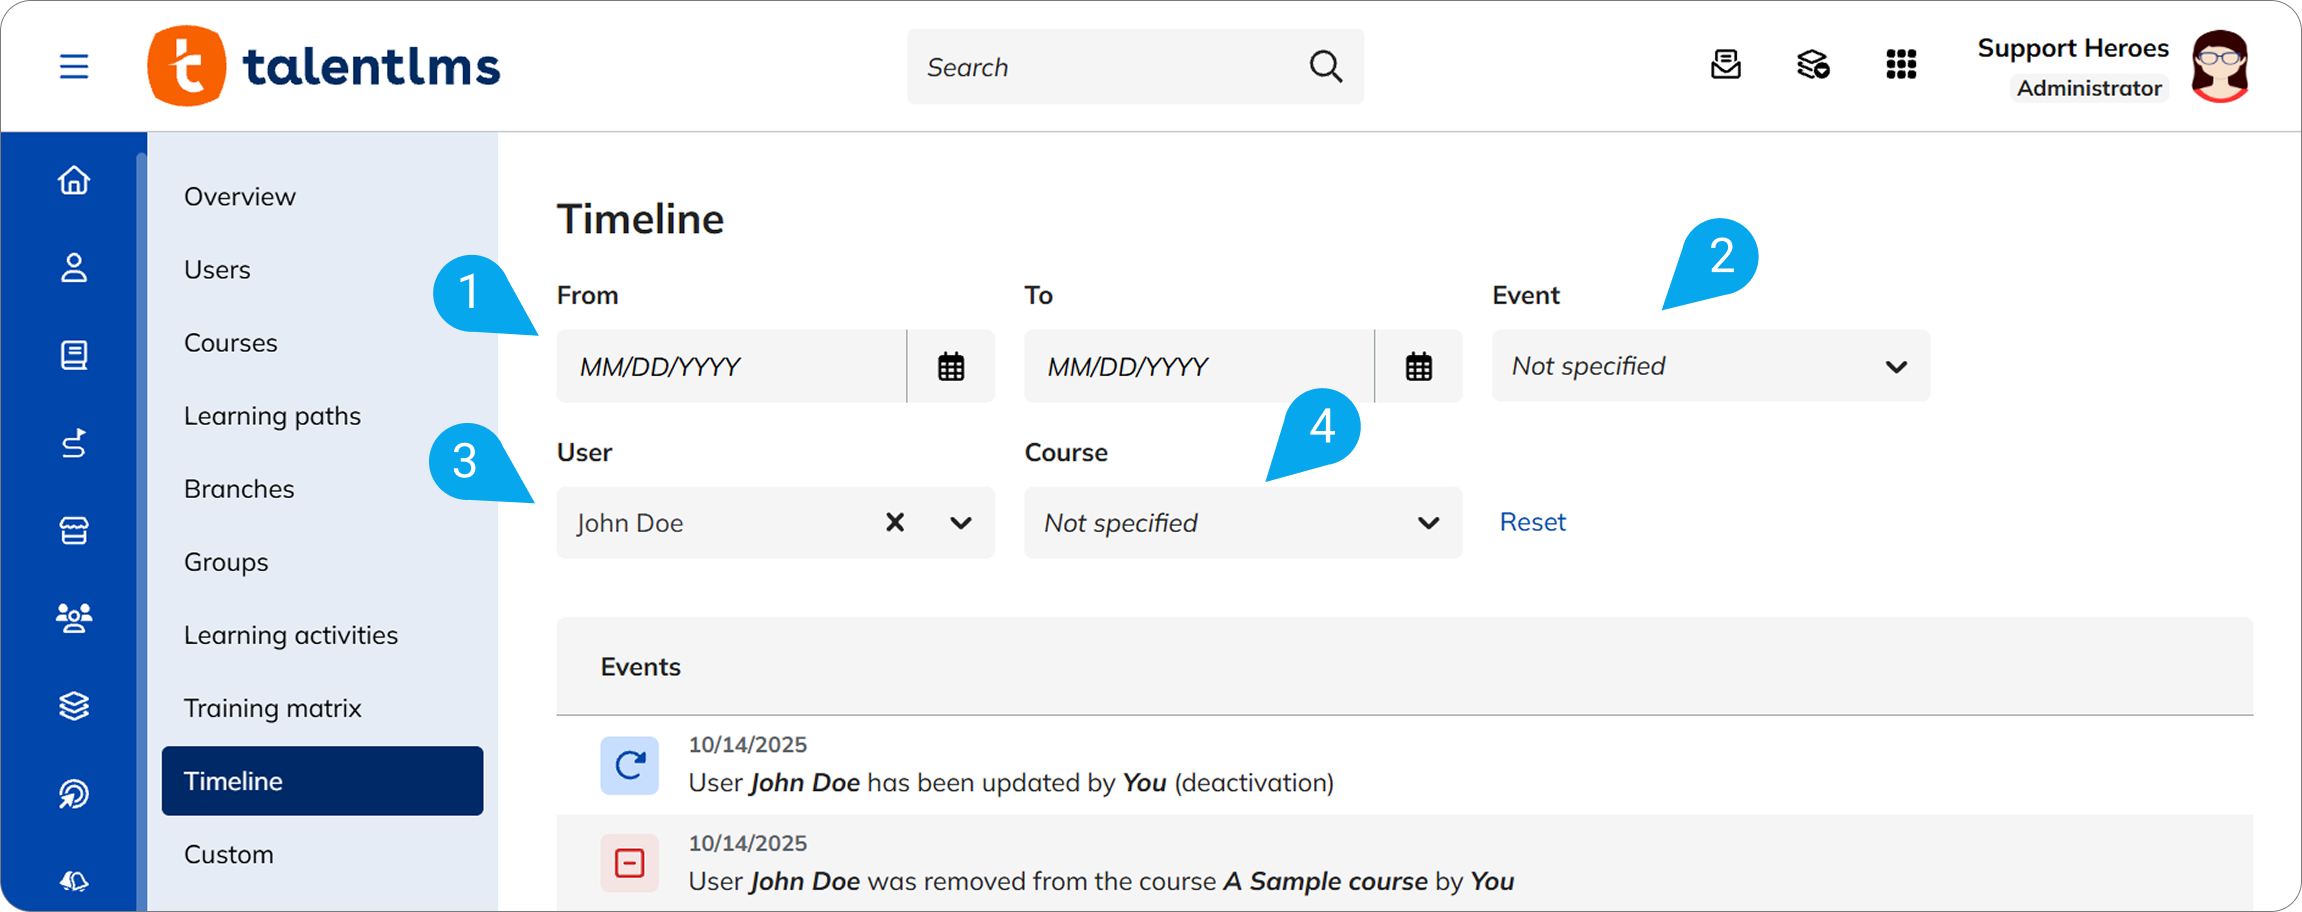Click the From date input field

coord(732,367)
